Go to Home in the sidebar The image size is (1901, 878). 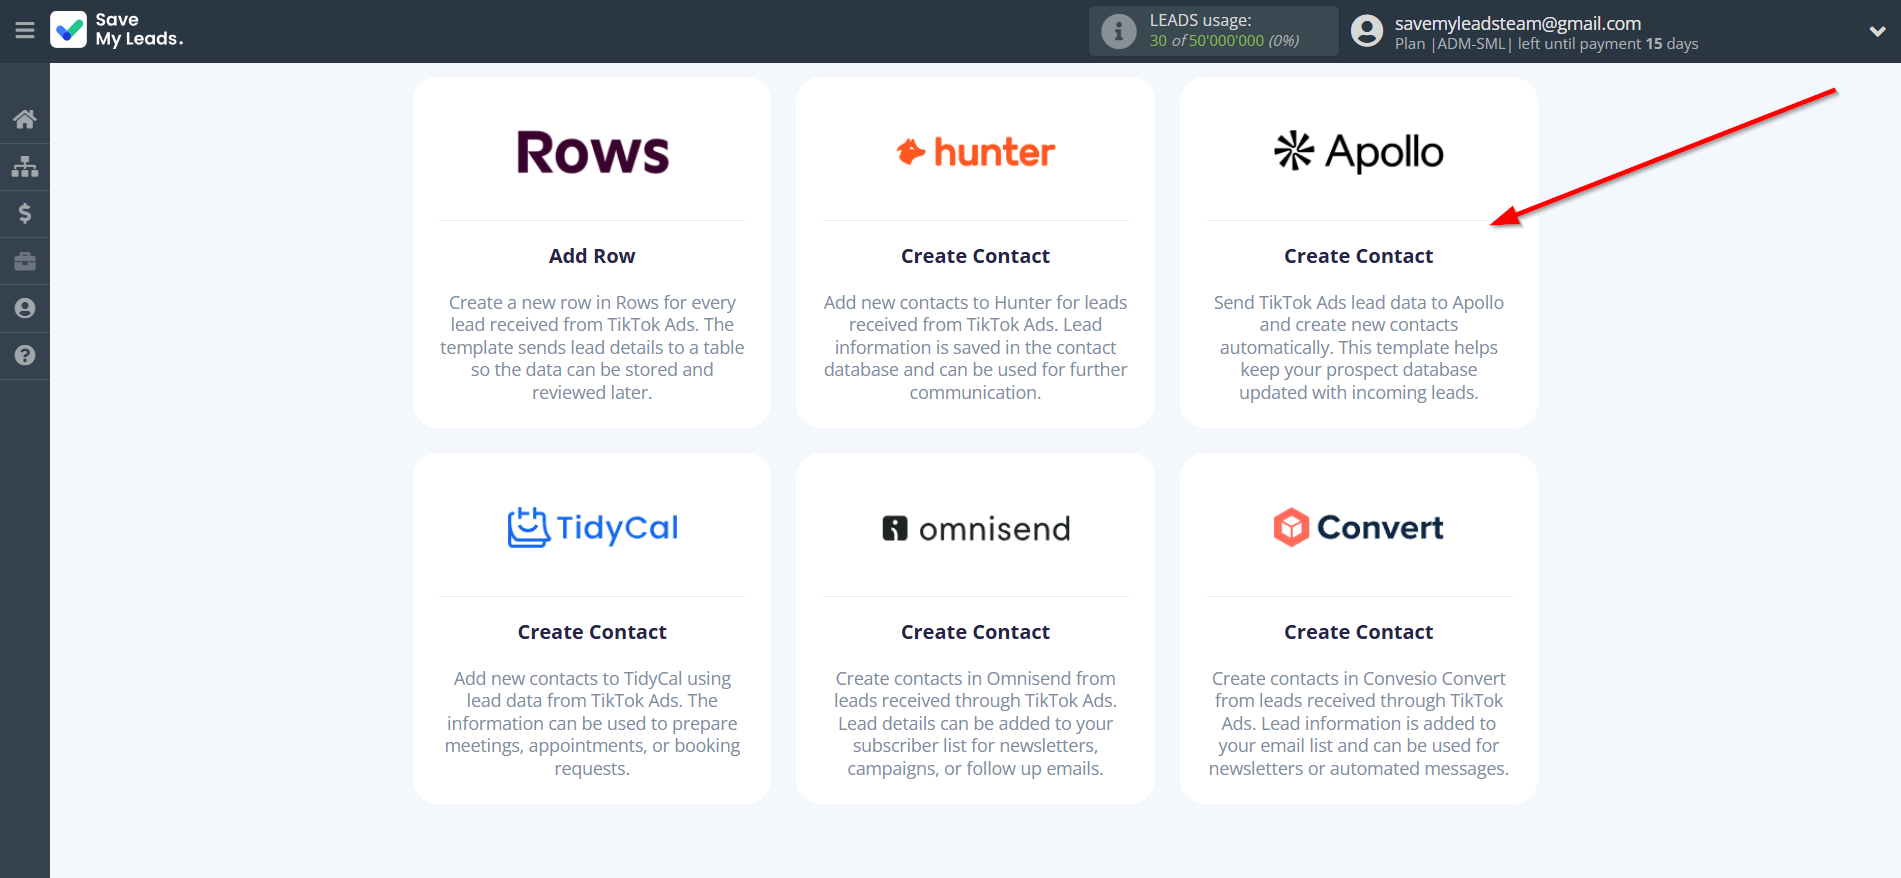pyautogui.click(x=25, y=120)
